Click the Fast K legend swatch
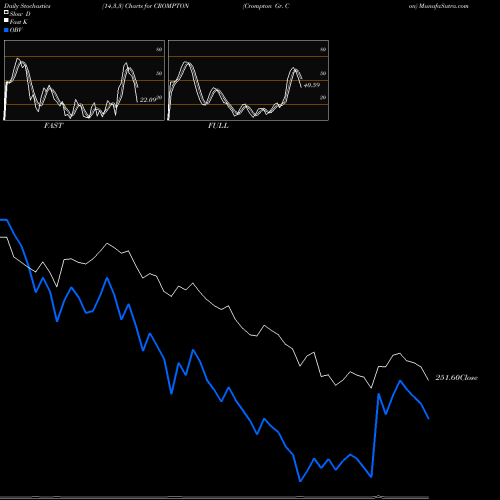 [x=6, y=20]
